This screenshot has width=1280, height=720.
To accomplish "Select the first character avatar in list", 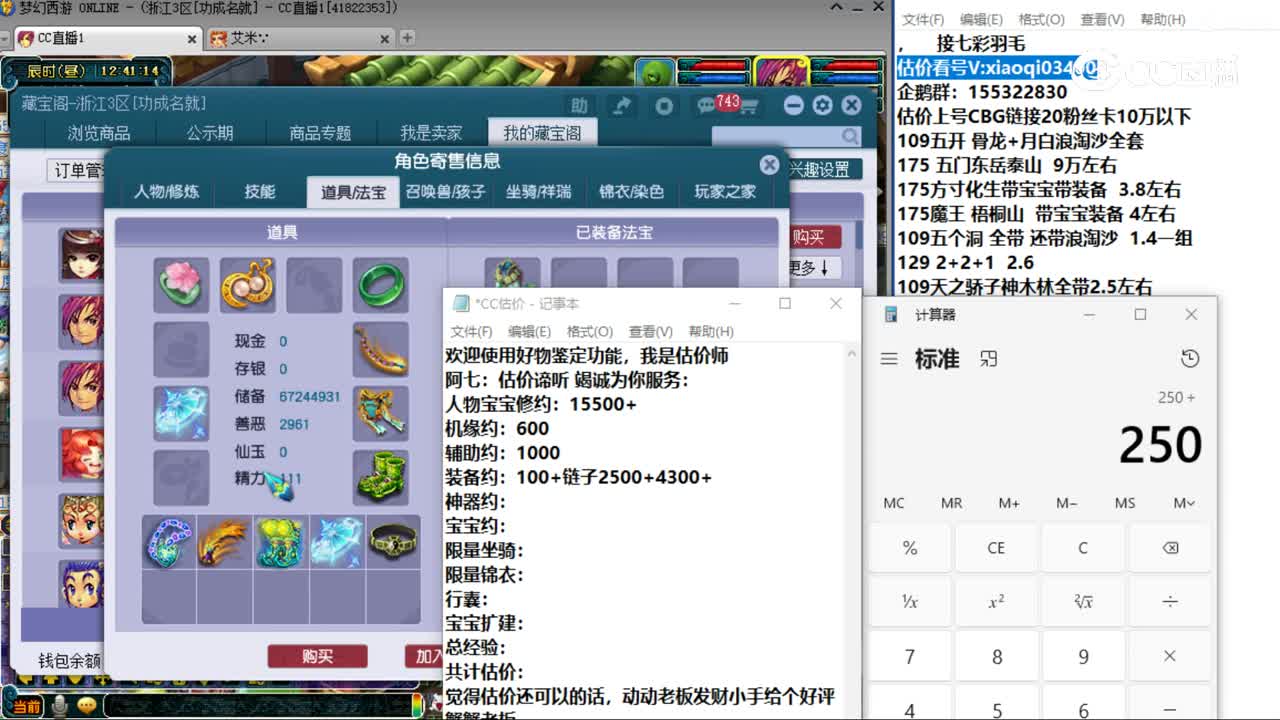I will tap(81, 256).
